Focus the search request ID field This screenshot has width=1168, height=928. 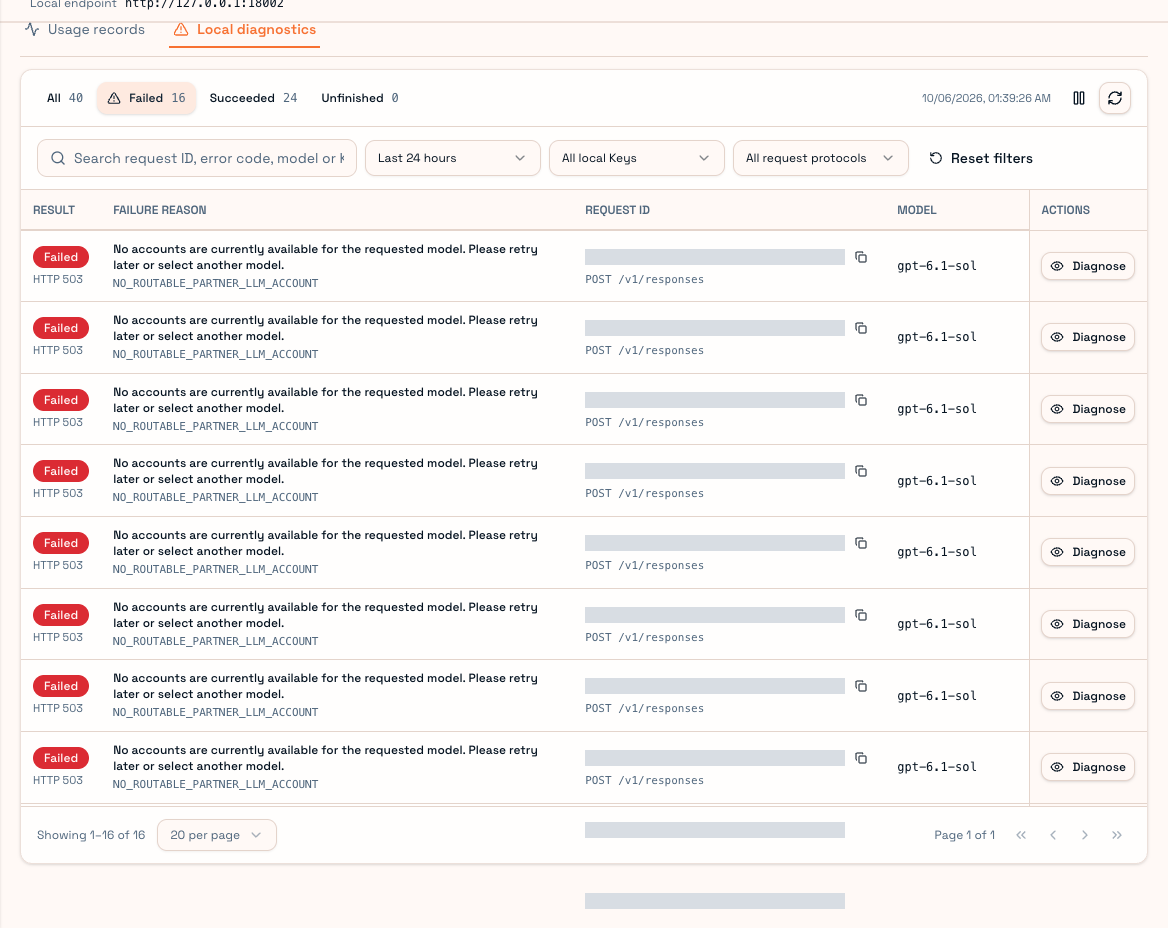pyautogui.click(x=197, y=159)
